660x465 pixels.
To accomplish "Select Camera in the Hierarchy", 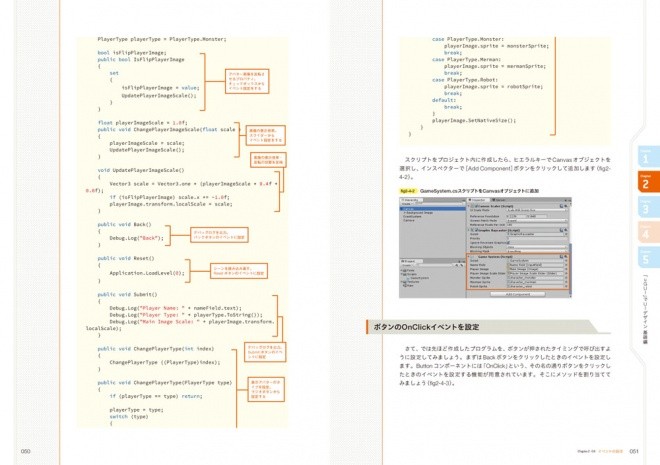I will (409, 220).
